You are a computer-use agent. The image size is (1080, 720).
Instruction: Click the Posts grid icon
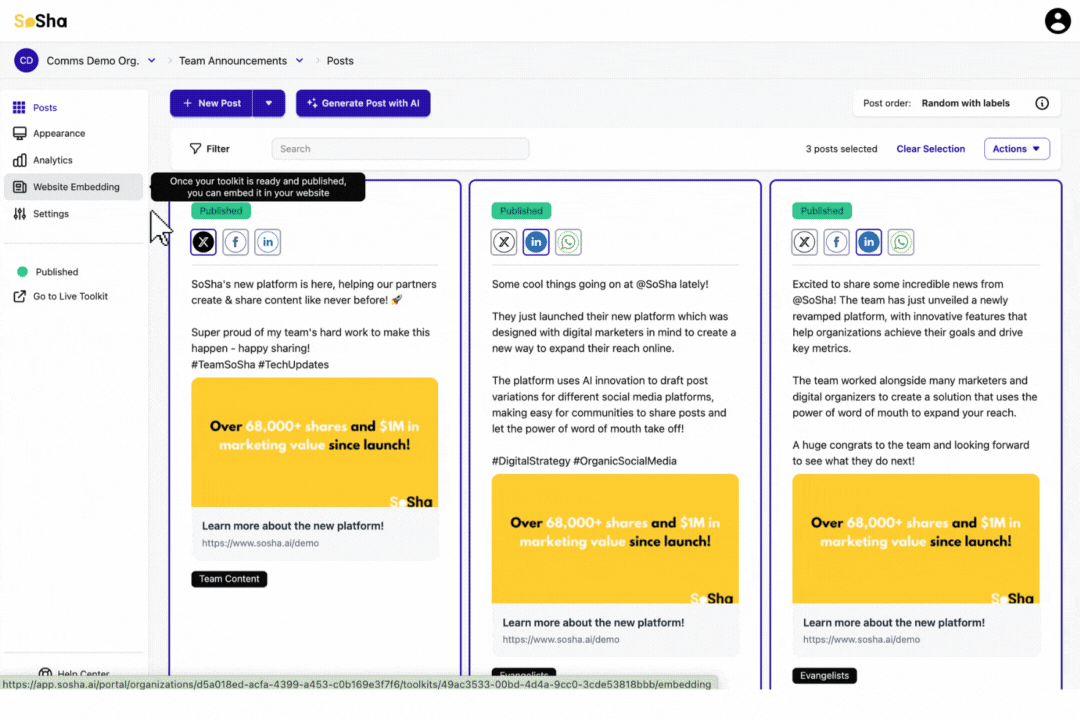point(19,107)
